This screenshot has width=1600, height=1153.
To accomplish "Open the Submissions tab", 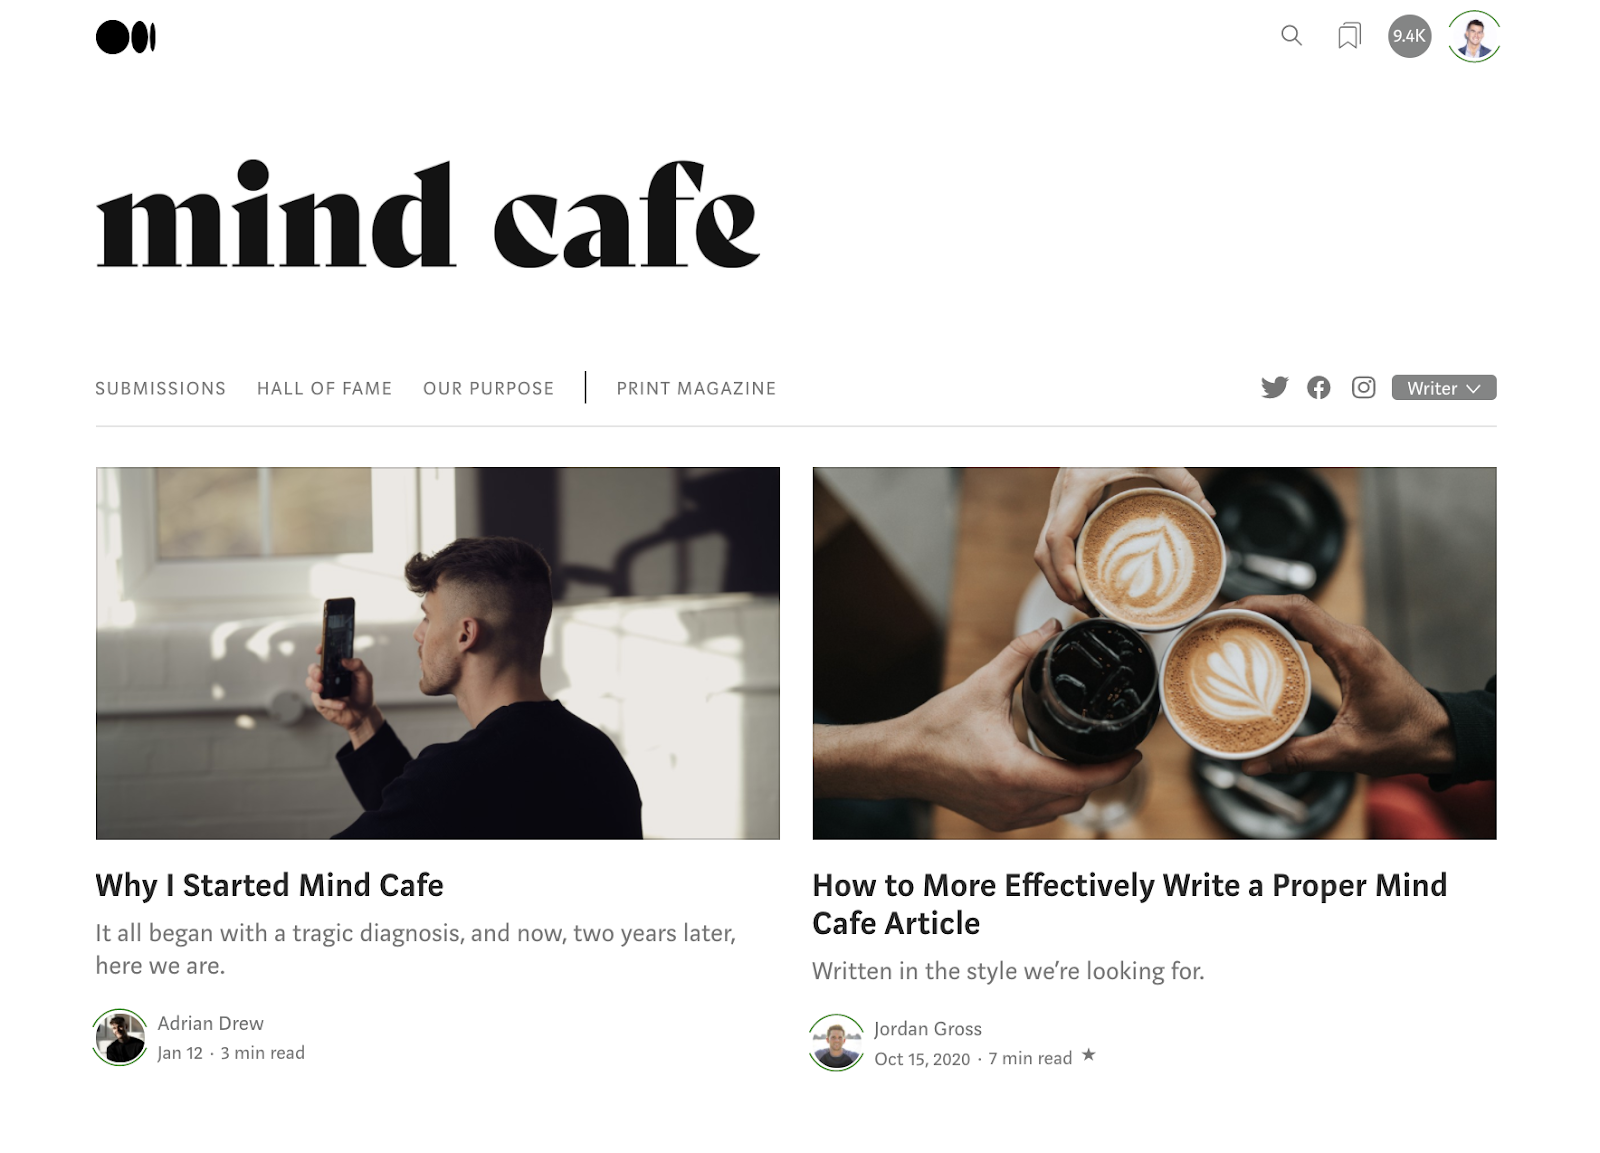I will (160, 388).
